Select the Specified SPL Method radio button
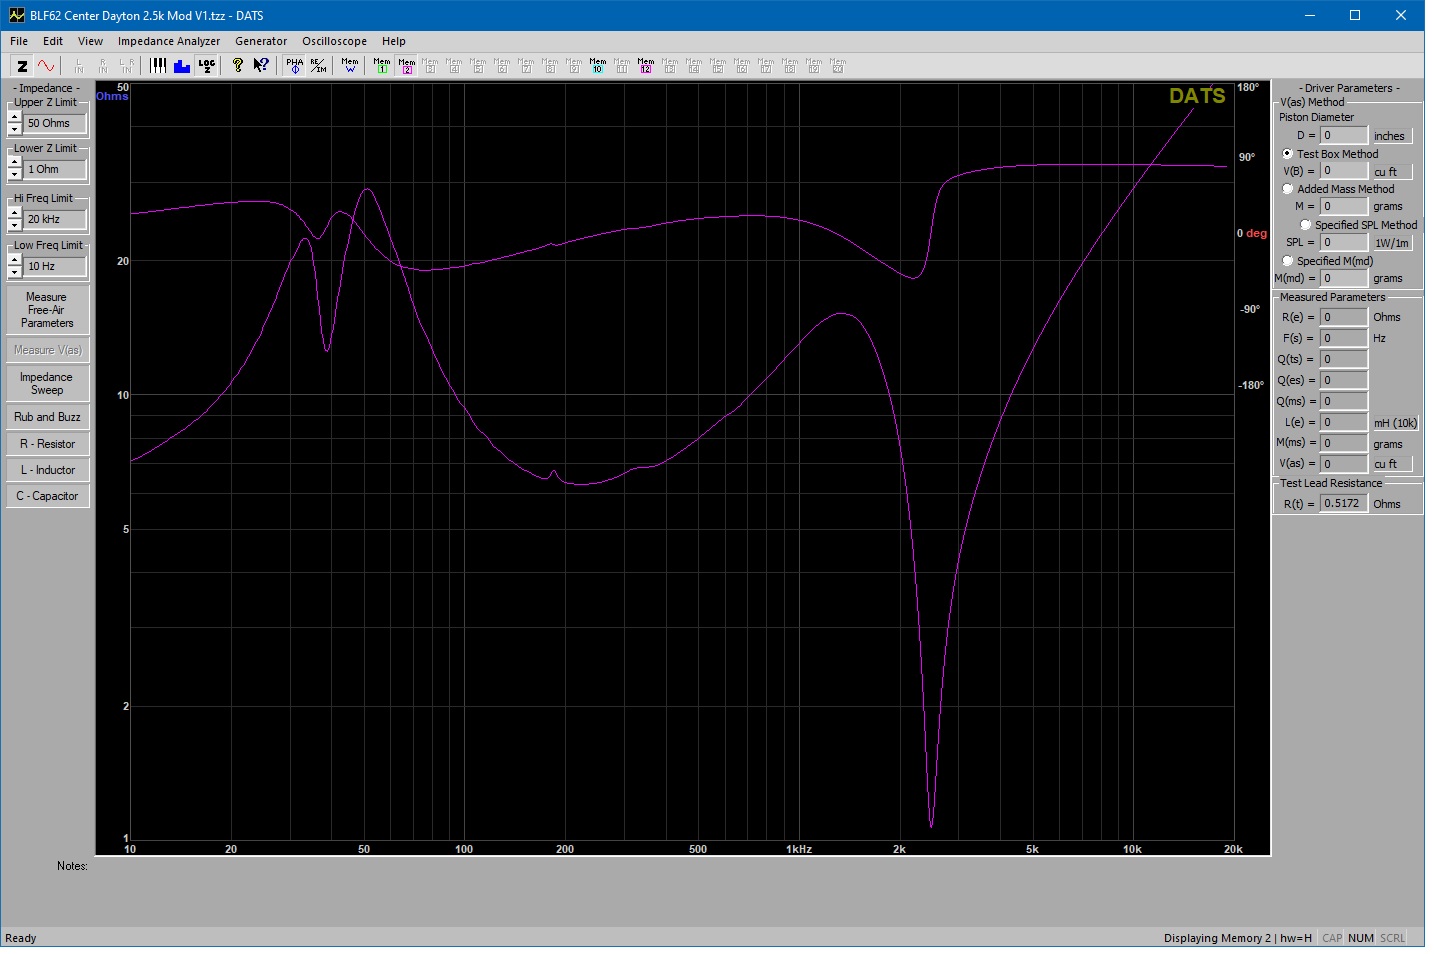The width and height of the screenshot is (1434, 954). (x=1306, y=225)
